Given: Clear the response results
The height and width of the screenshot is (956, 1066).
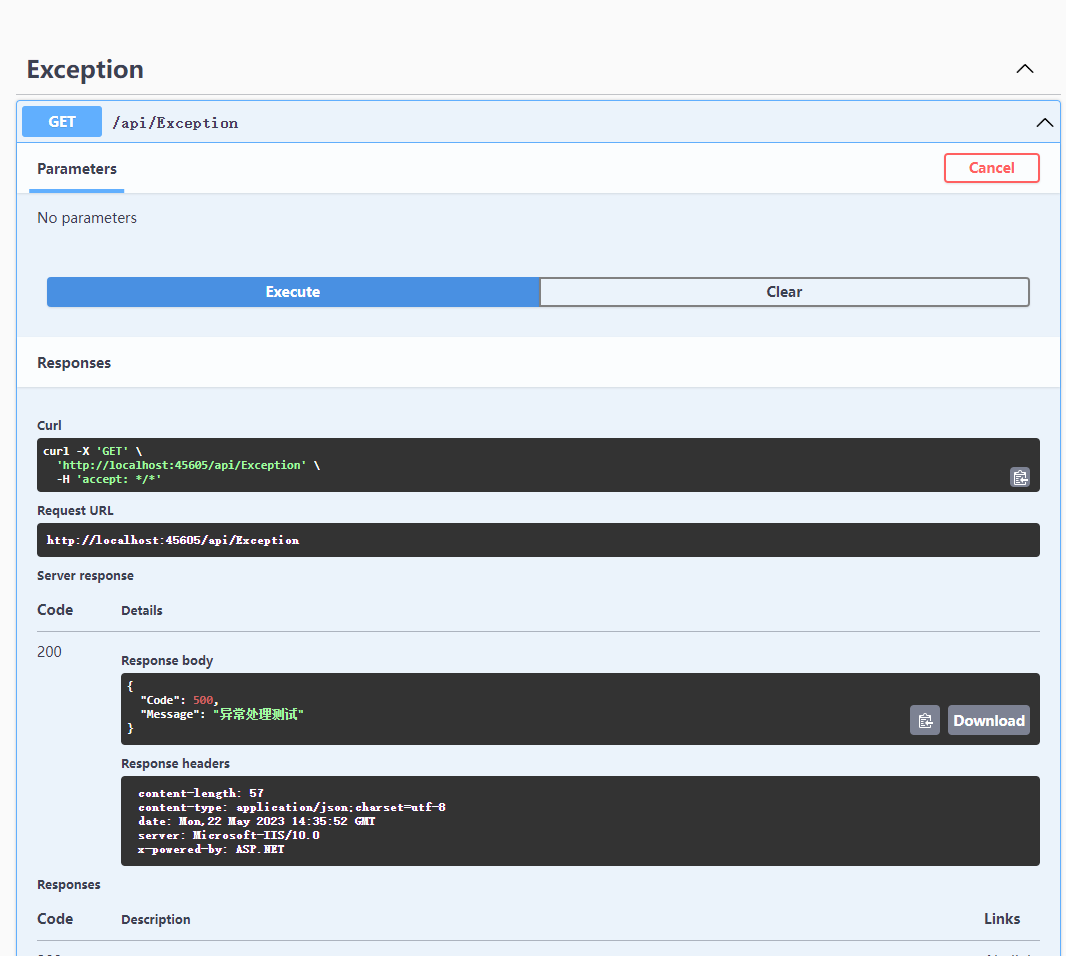Looking at the screenshot, I should pyautogui.click(x=784, y=292).
